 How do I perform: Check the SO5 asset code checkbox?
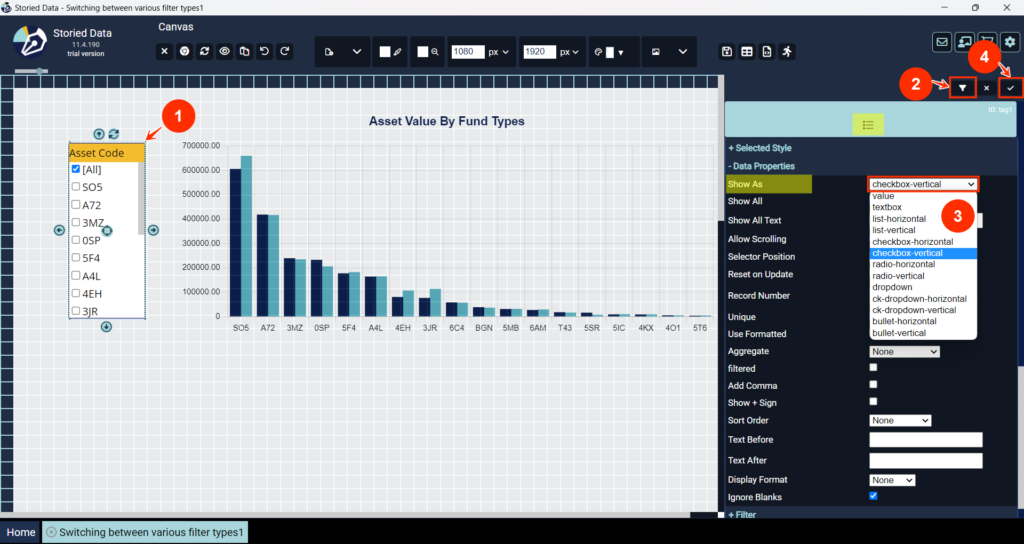76,187
